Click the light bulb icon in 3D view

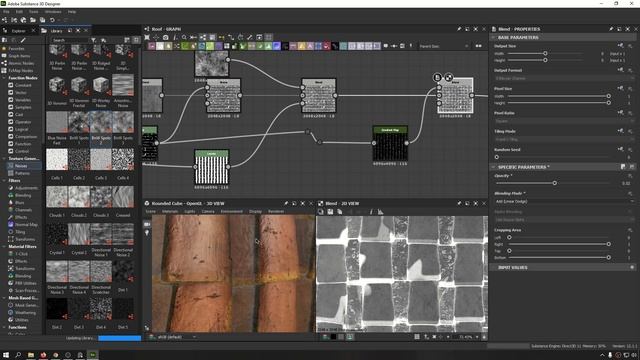tap(147, 233)
